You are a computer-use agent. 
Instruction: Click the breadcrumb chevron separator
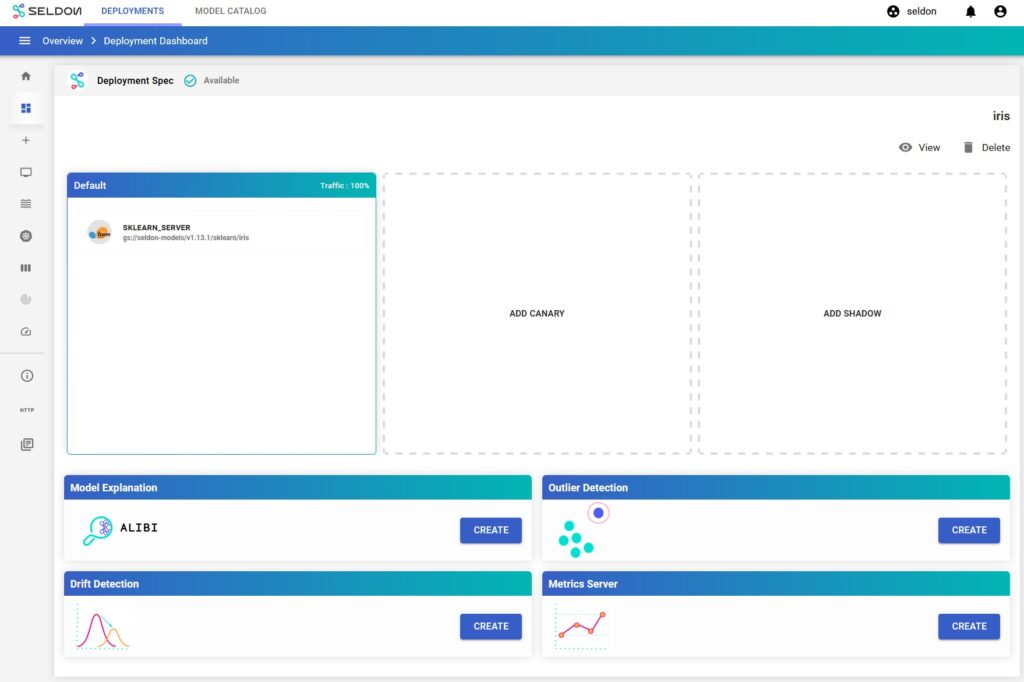(93, 41)
